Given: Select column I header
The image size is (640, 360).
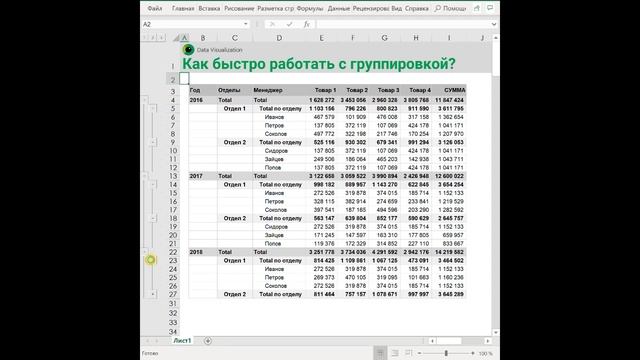Looking at the screenshot, I should click(x=449, y=38).
